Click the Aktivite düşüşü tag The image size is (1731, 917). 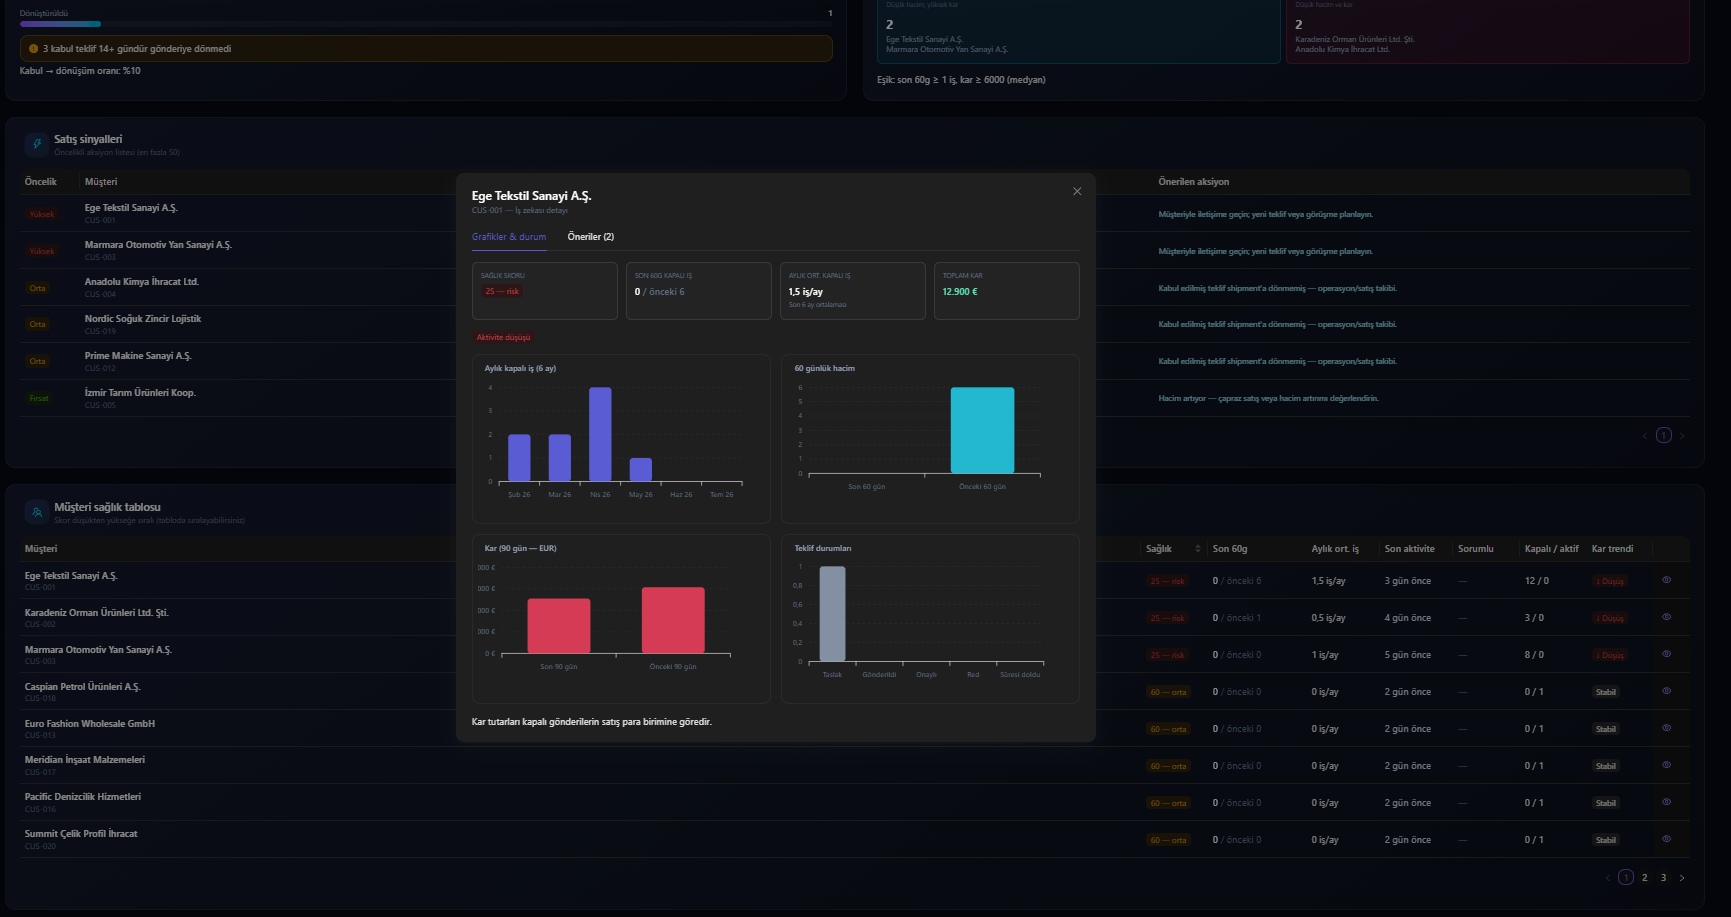click(x=504, y=338)
